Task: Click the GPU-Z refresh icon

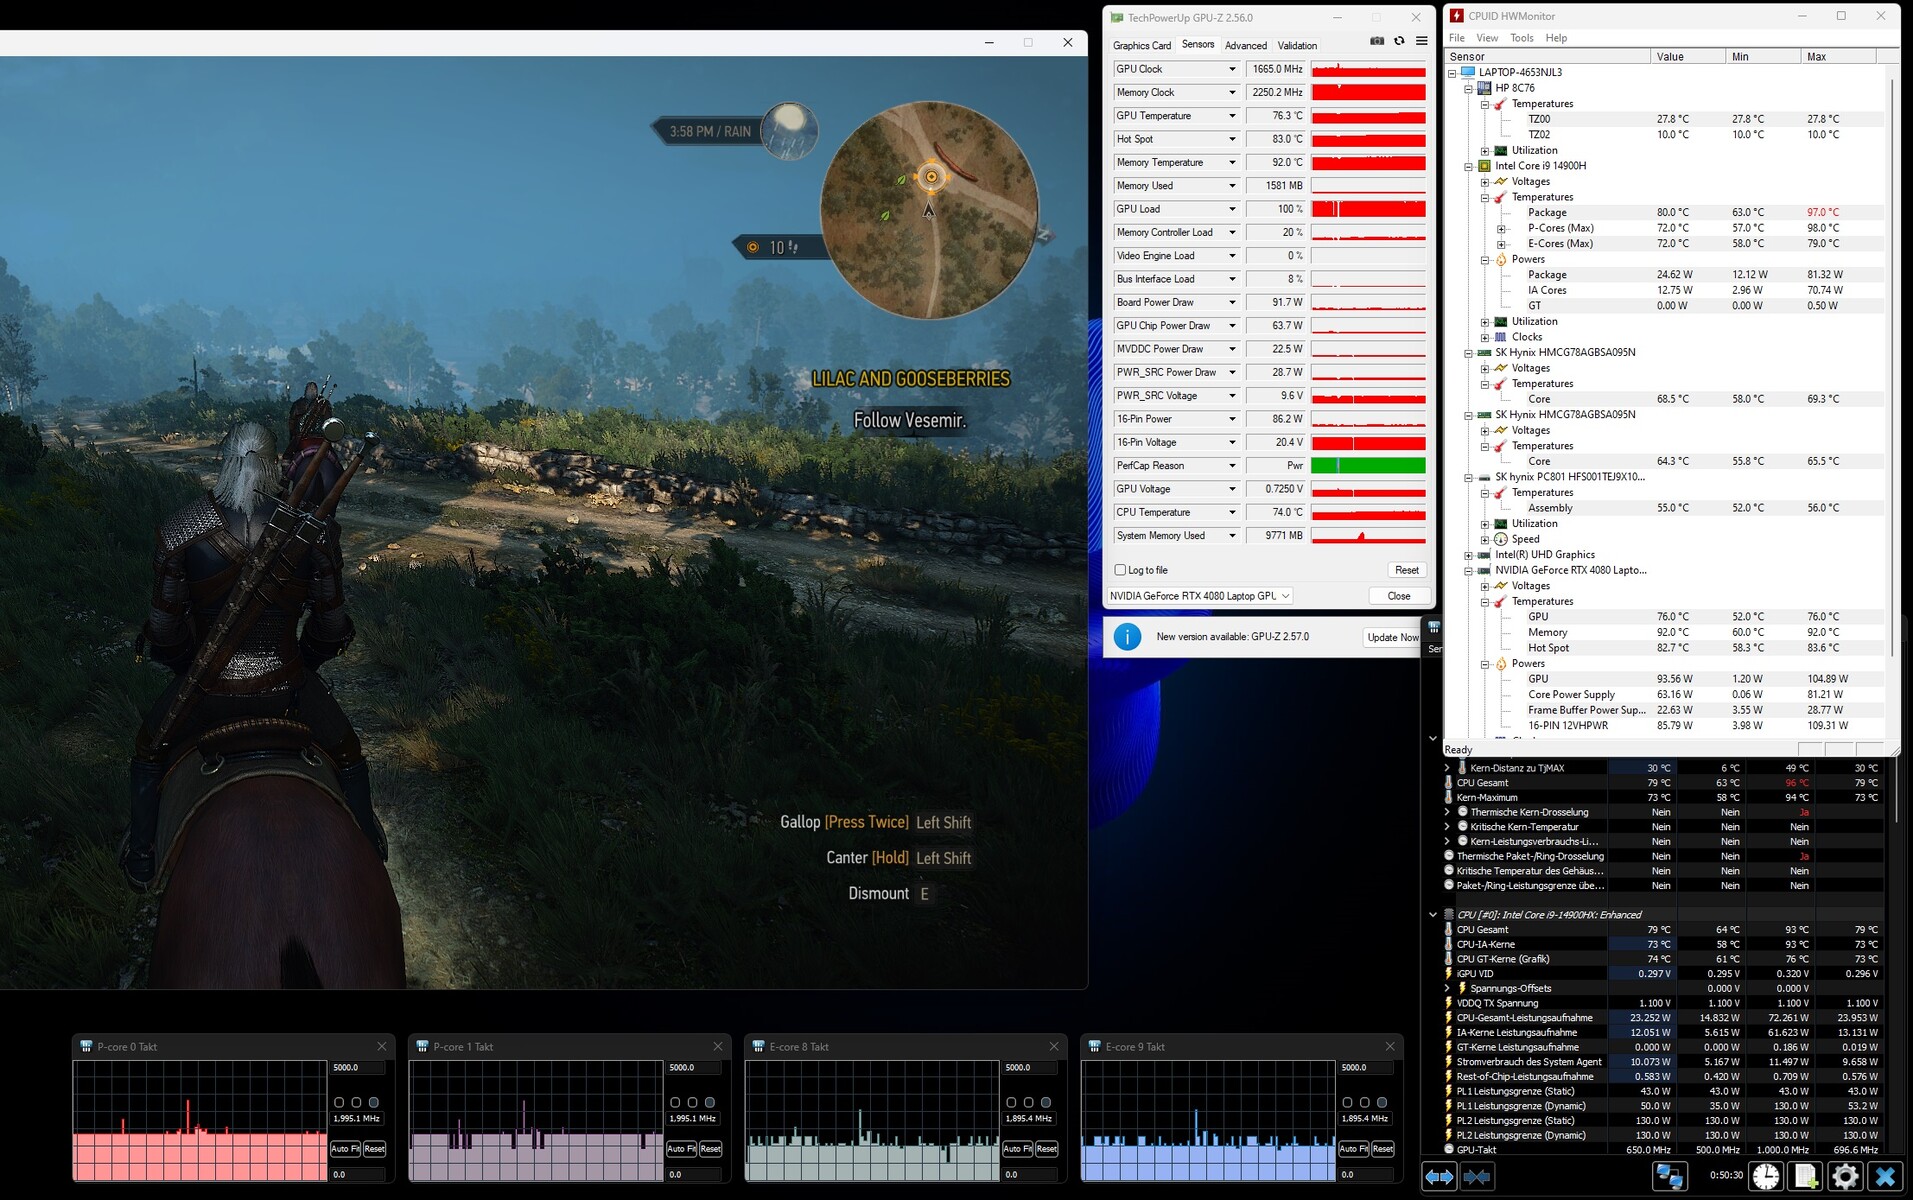Action: [x=1399, y=41]
